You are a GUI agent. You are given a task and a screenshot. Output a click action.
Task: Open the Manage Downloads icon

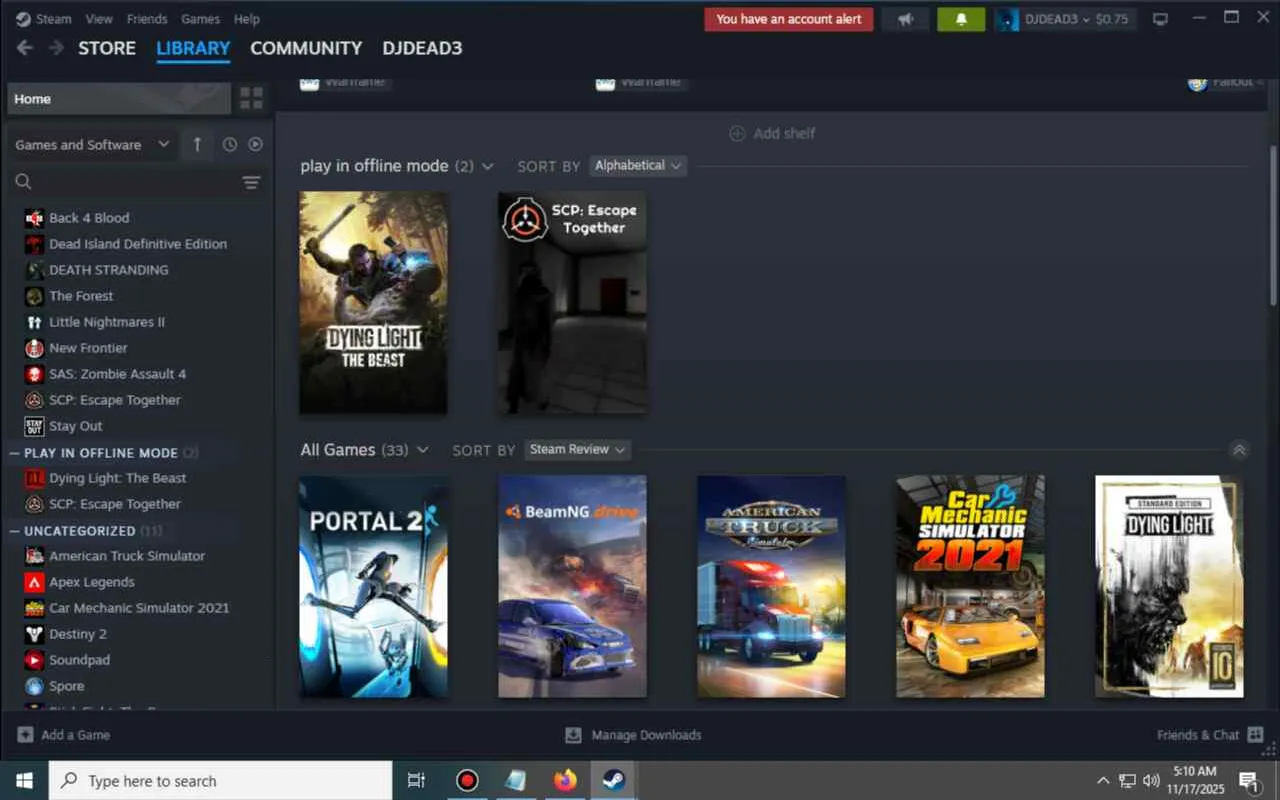(573, 735)
